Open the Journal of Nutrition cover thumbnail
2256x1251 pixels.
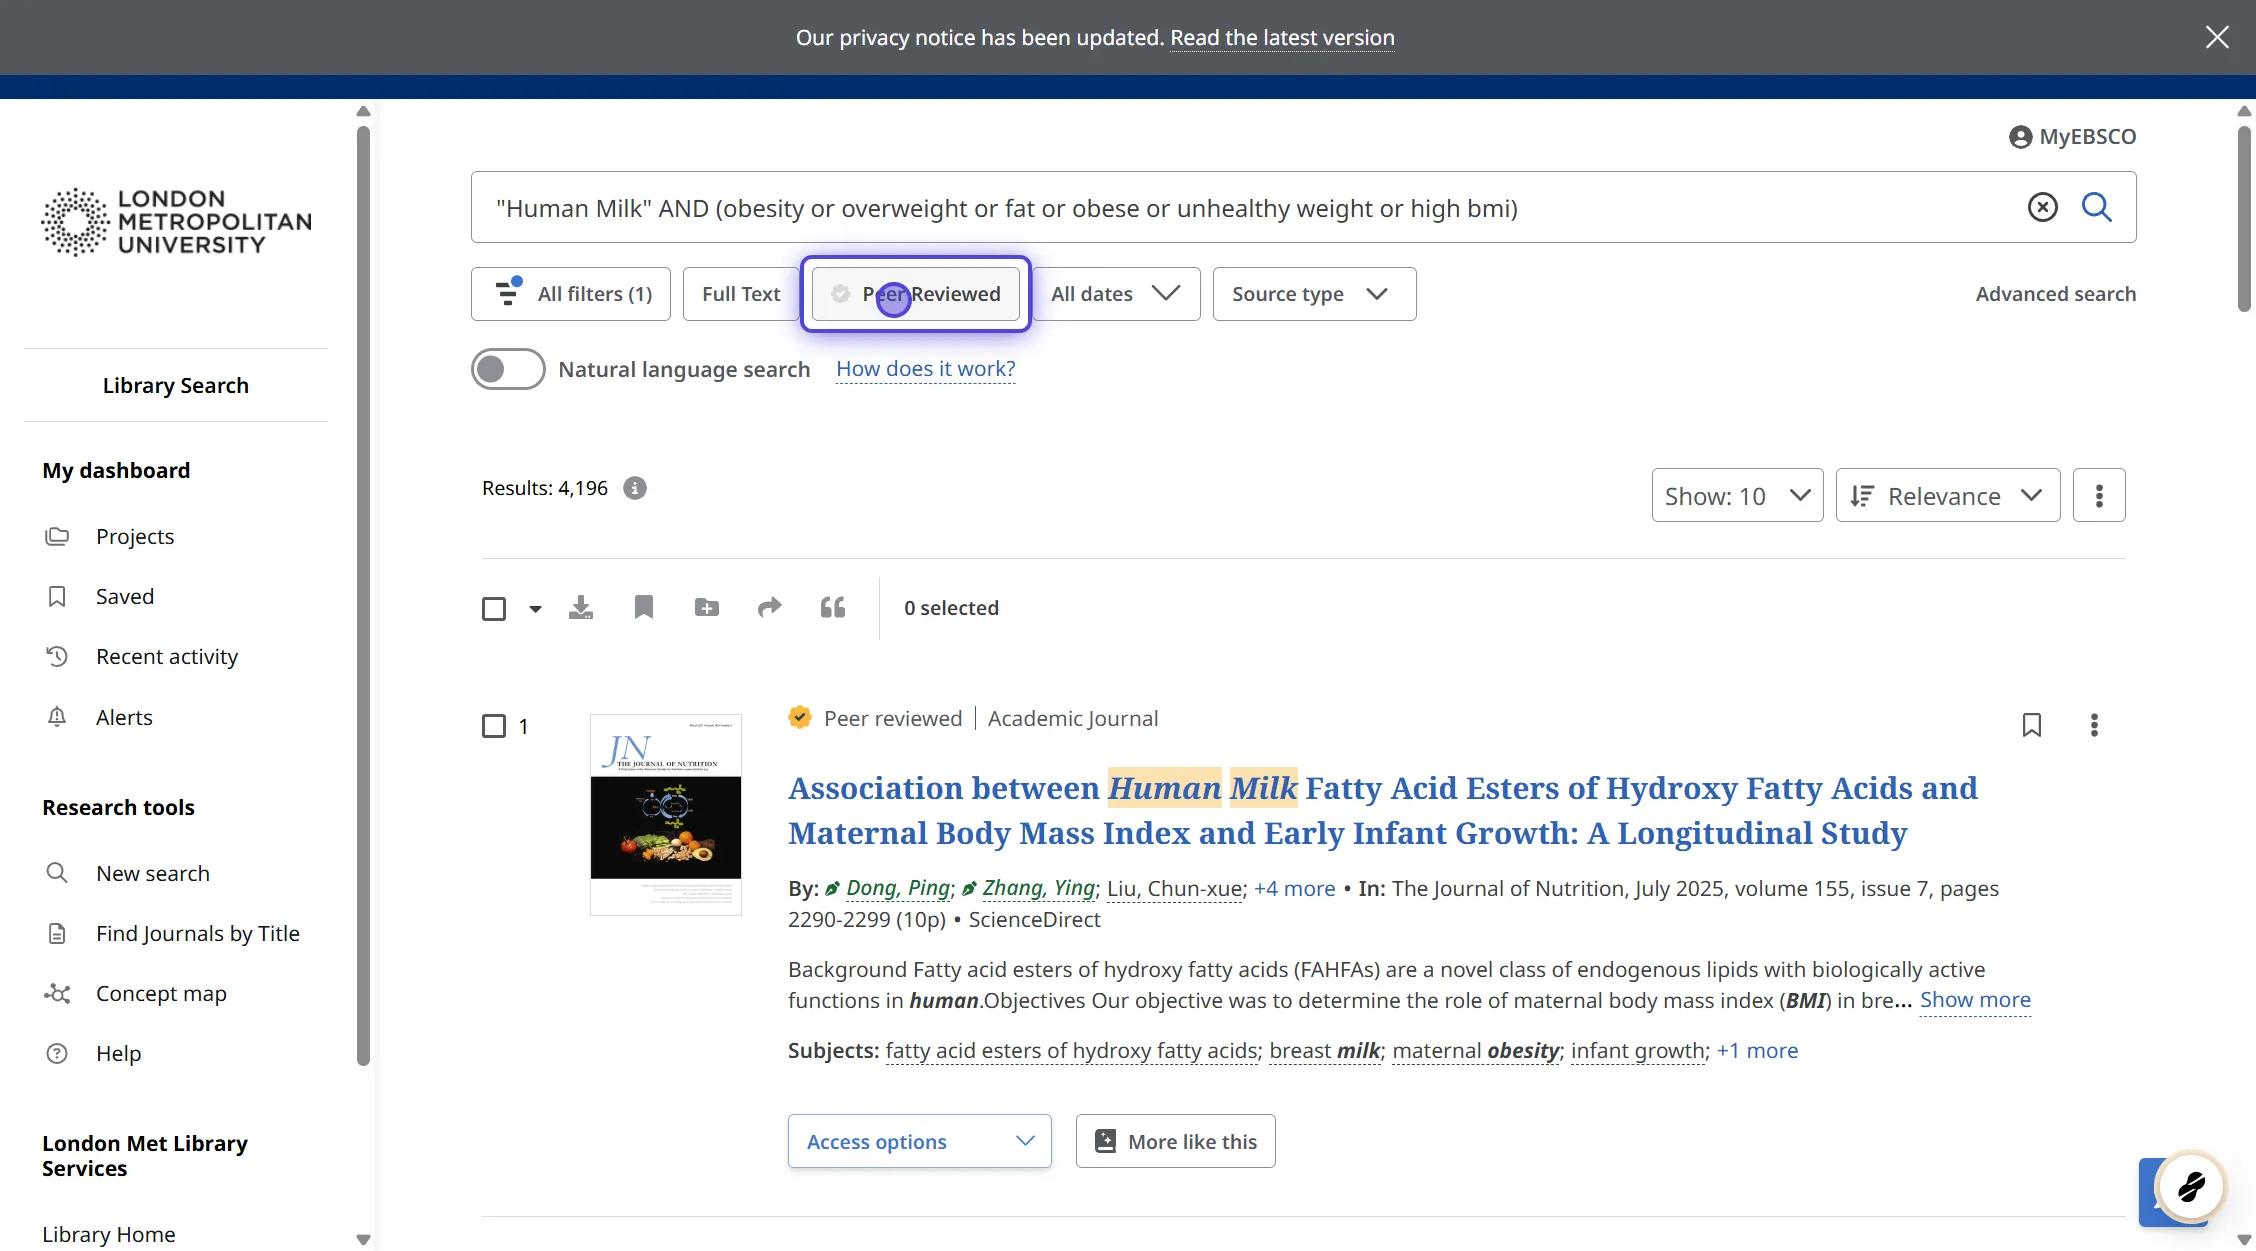coord(666,814)
